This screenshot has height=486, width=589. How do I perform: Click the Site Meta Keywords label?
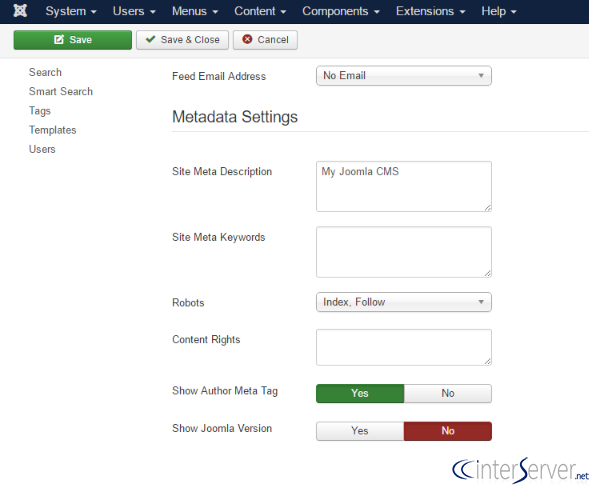pos(219,237)
